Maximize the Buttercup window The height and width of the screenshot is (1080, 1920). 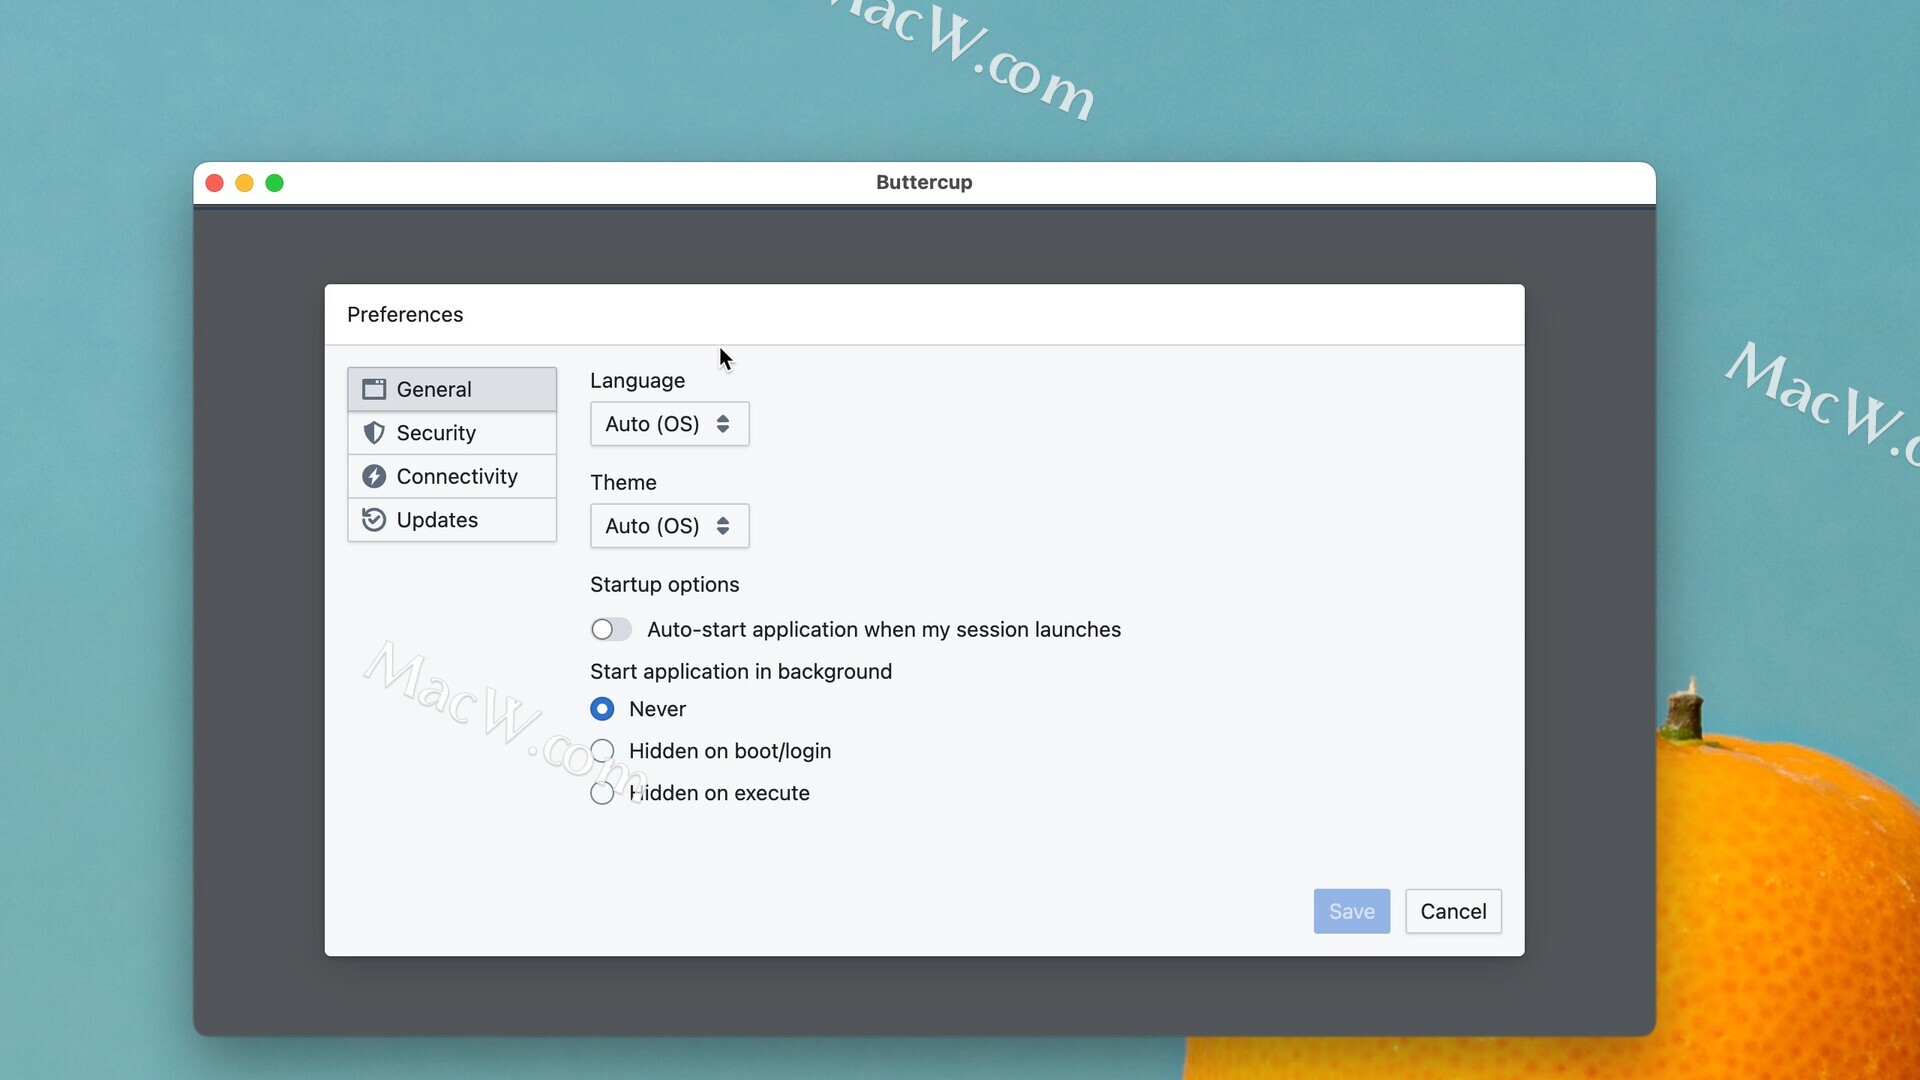pyautogui.click(x=274, y=183)
